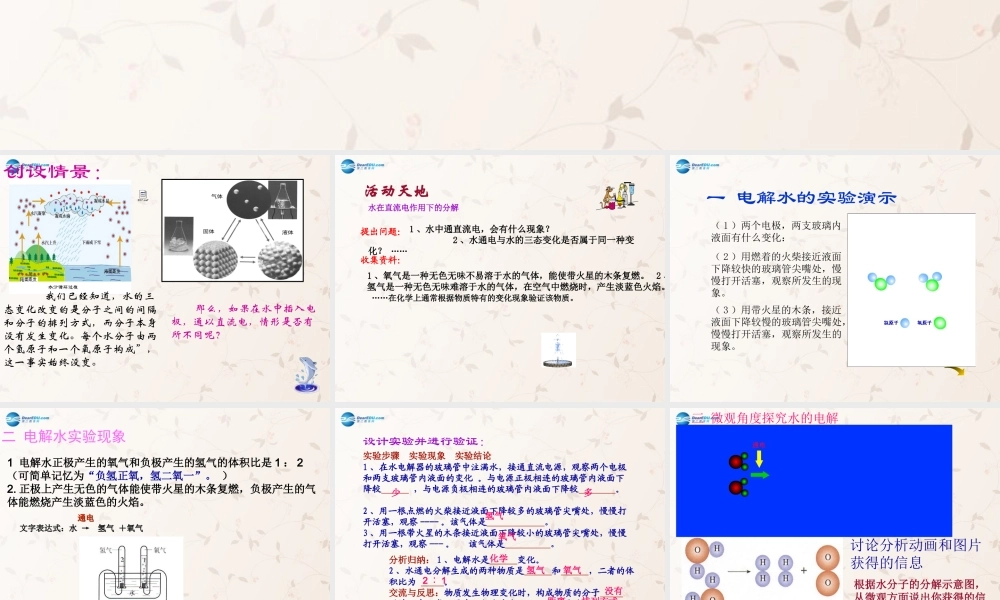Click the yellow down arrow in blue panel
The width and height of the screenshot is (1000, 600).
760,457
